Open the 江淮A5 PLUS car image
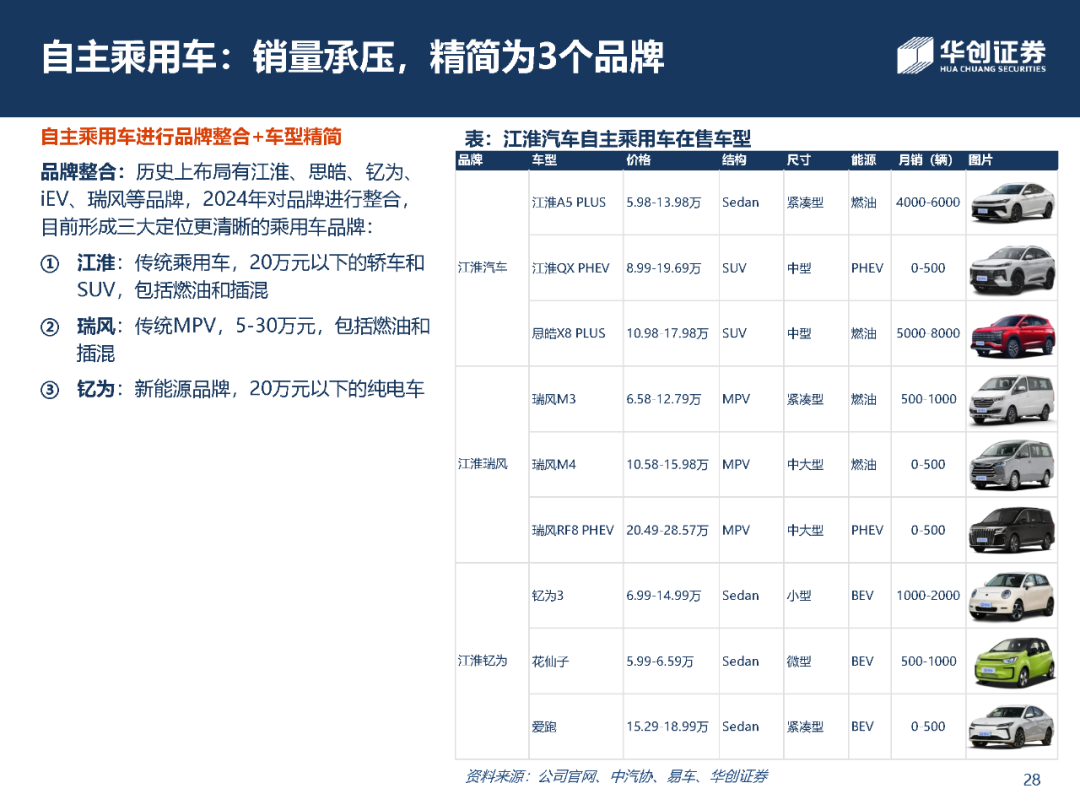Screen dimensions: 1080x810 pos(1012,202)
